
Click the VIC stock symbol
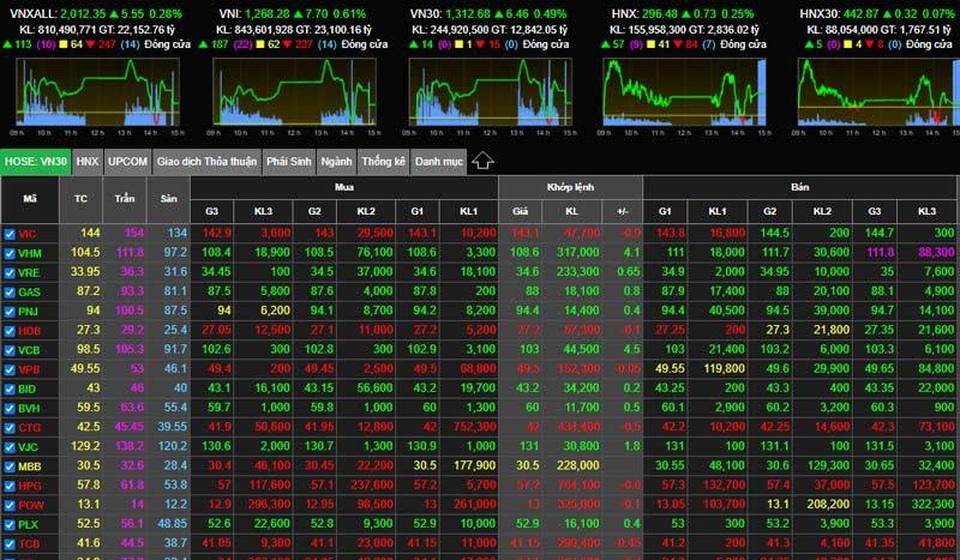27,234
